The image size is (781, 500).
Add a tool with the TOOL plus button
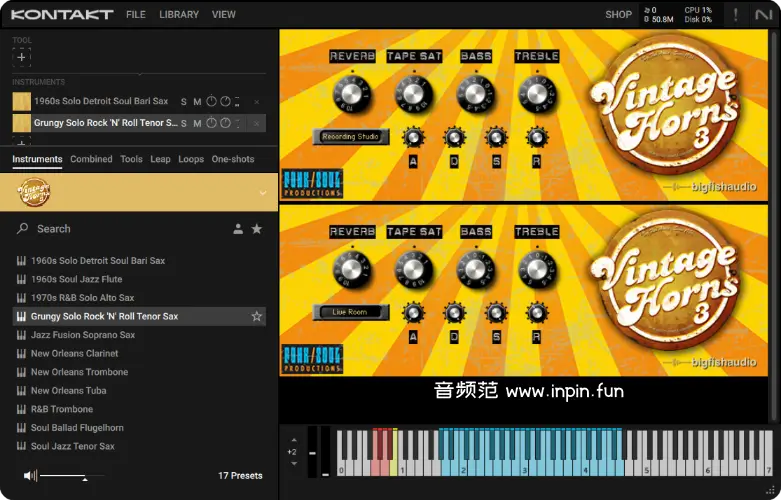pyautogui.click(x=21, y=57)
